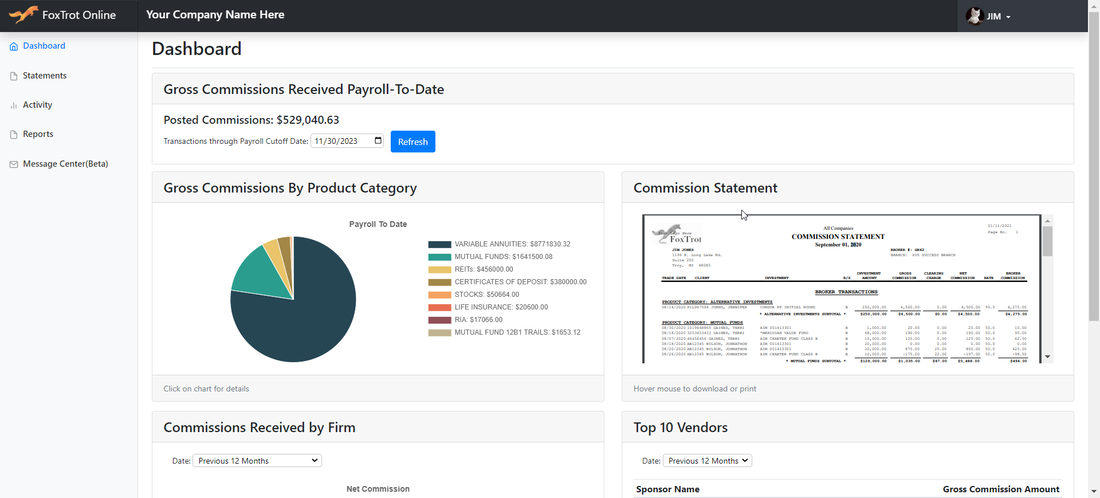1100x498 pixels.
Task: Click the blue Refresh button
Action: 413,142
